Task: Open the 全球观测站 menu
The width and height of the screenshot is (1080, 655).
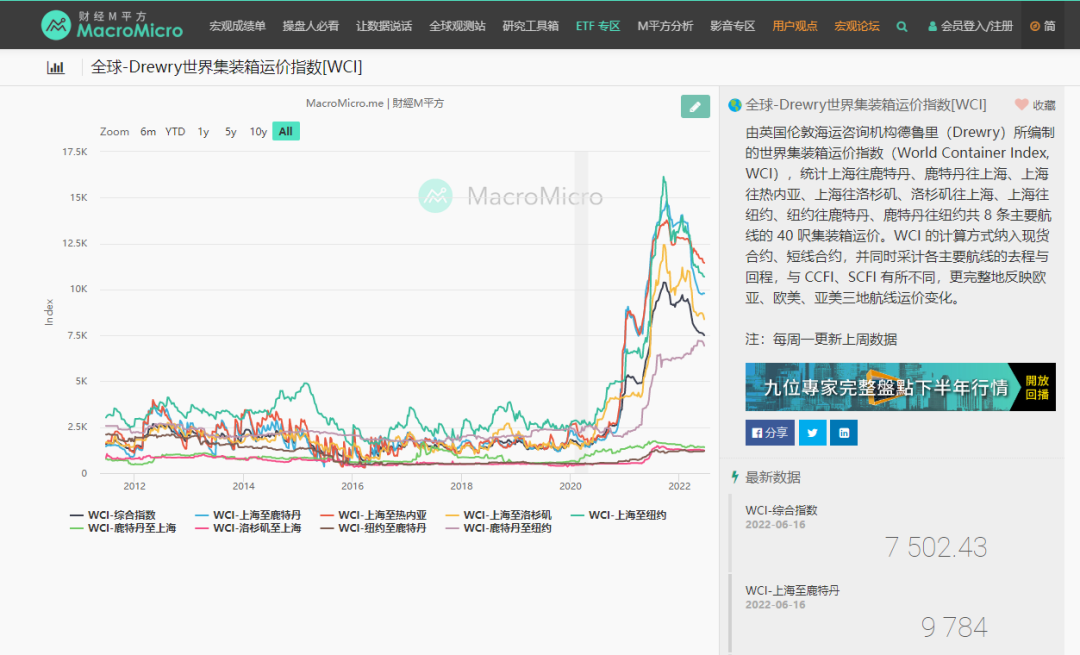Action: pyautogui.click(x=457, y=26)
